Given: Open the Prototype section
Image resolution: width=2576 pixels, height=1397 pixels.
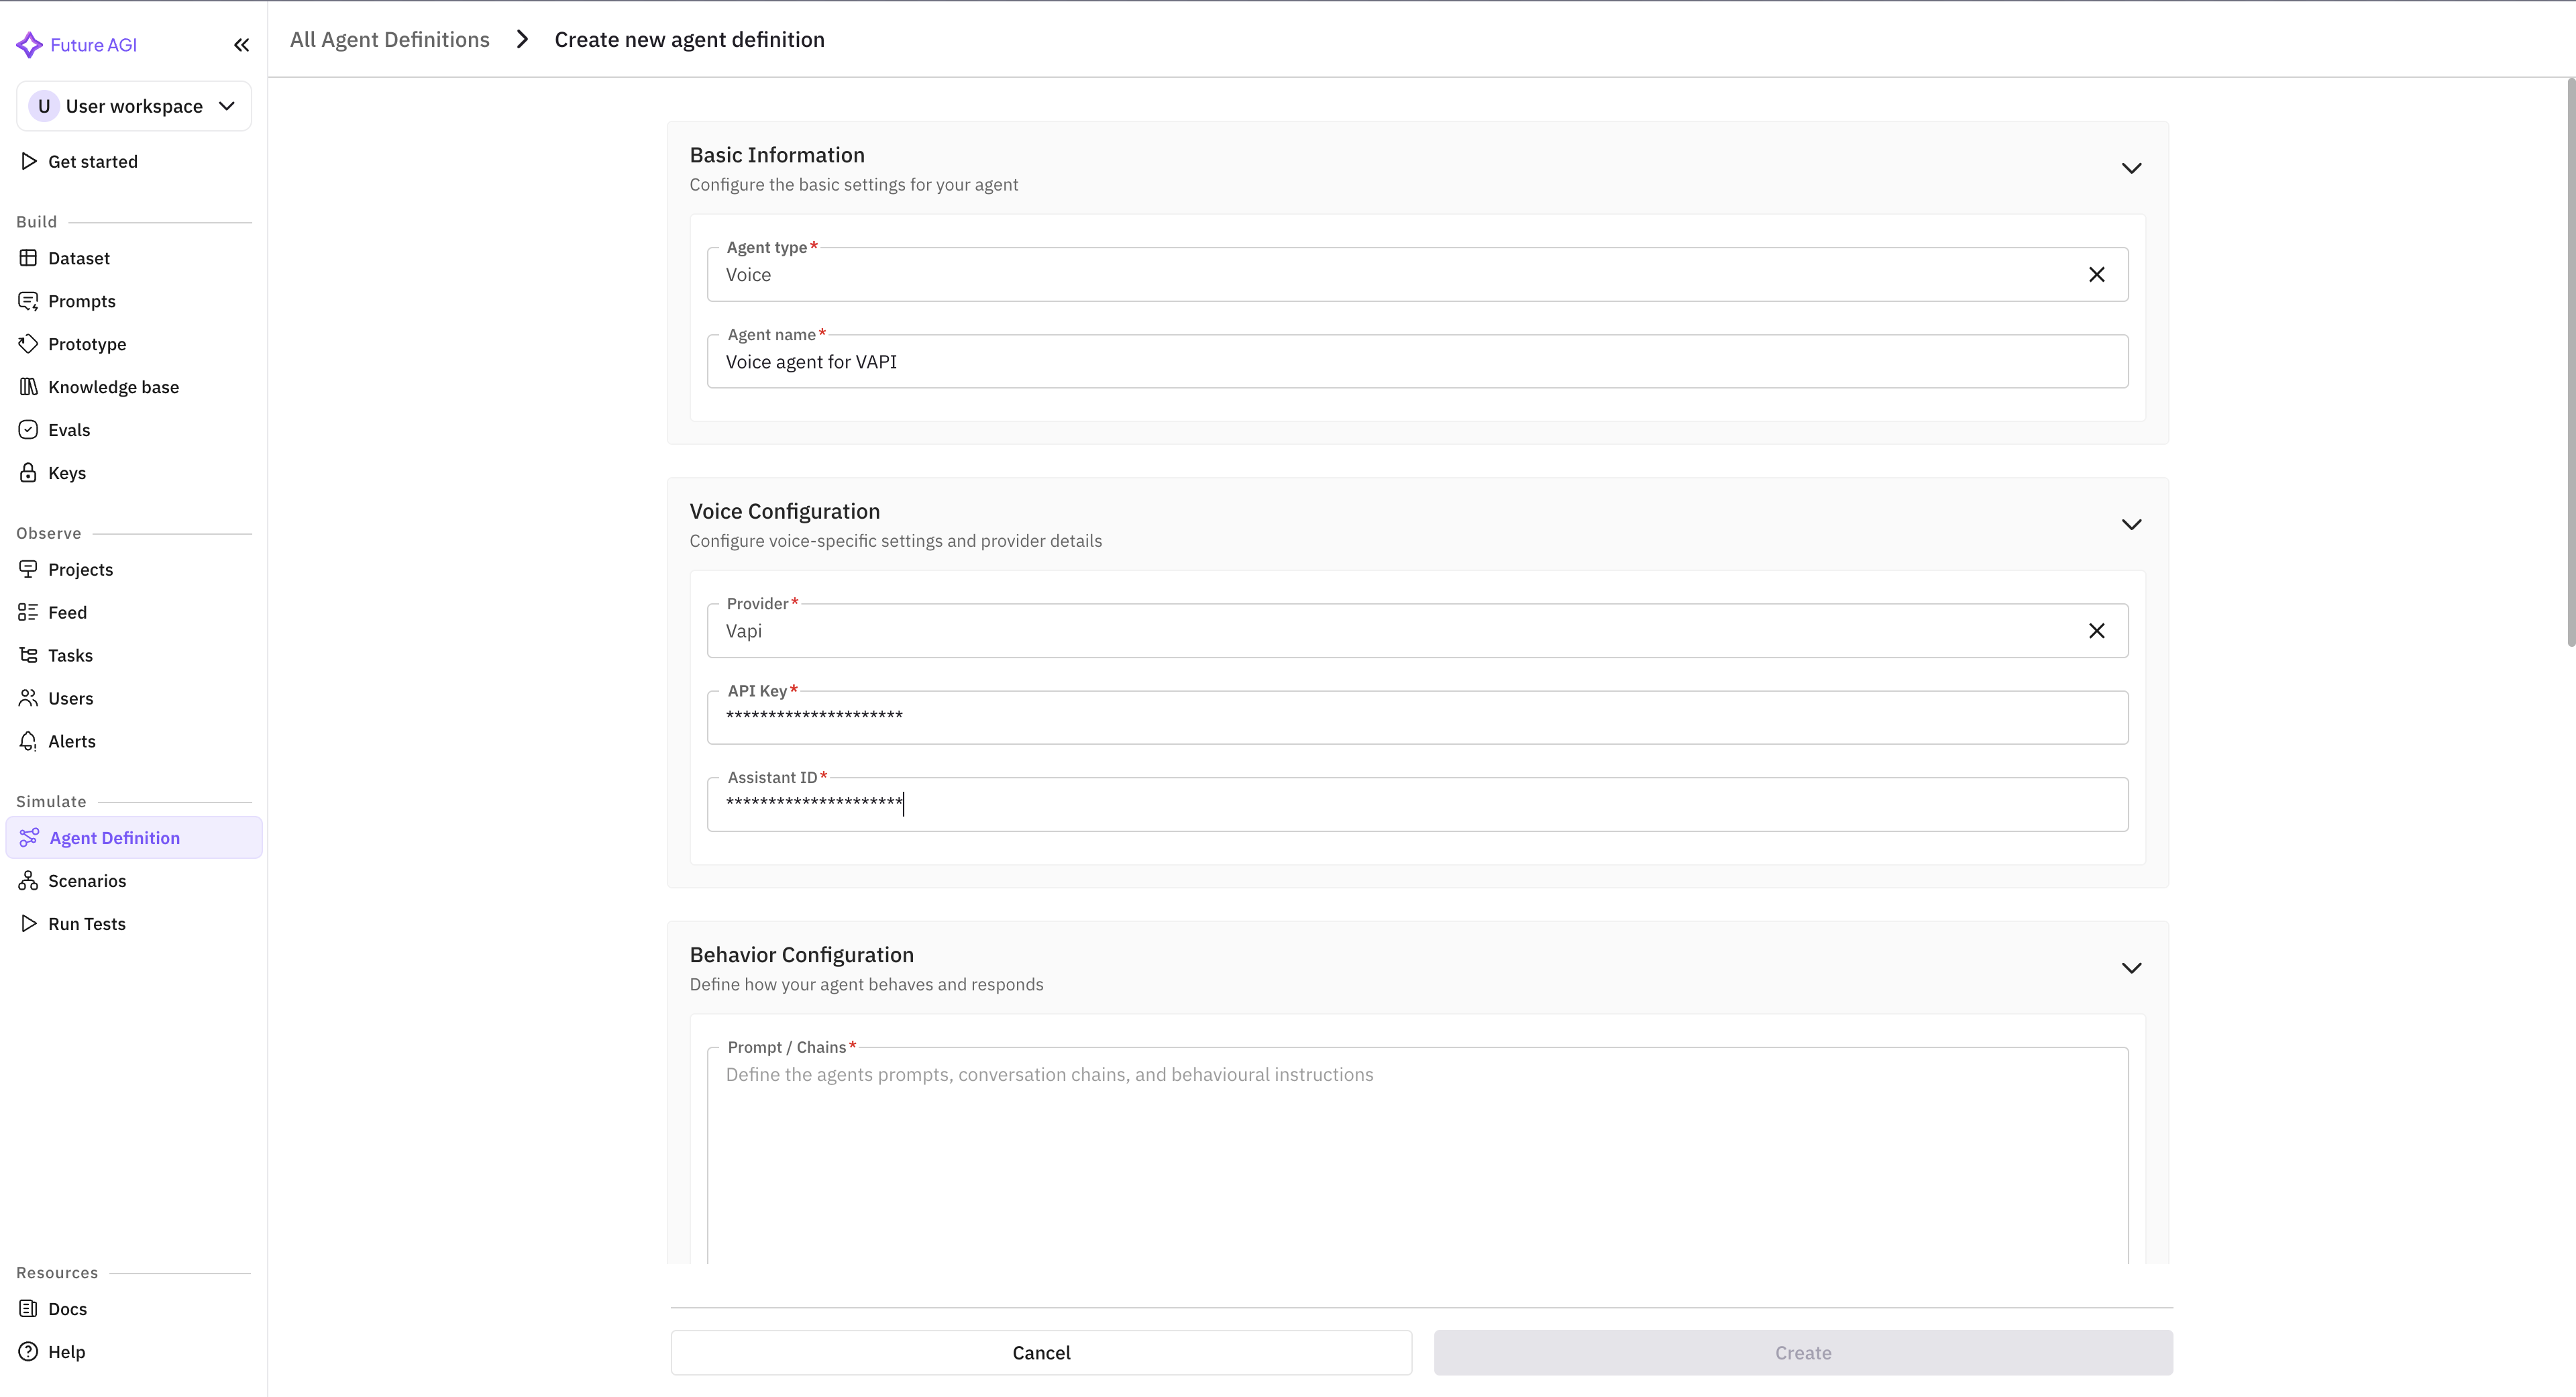Looking at the screenshot, I should click(87, 343).
